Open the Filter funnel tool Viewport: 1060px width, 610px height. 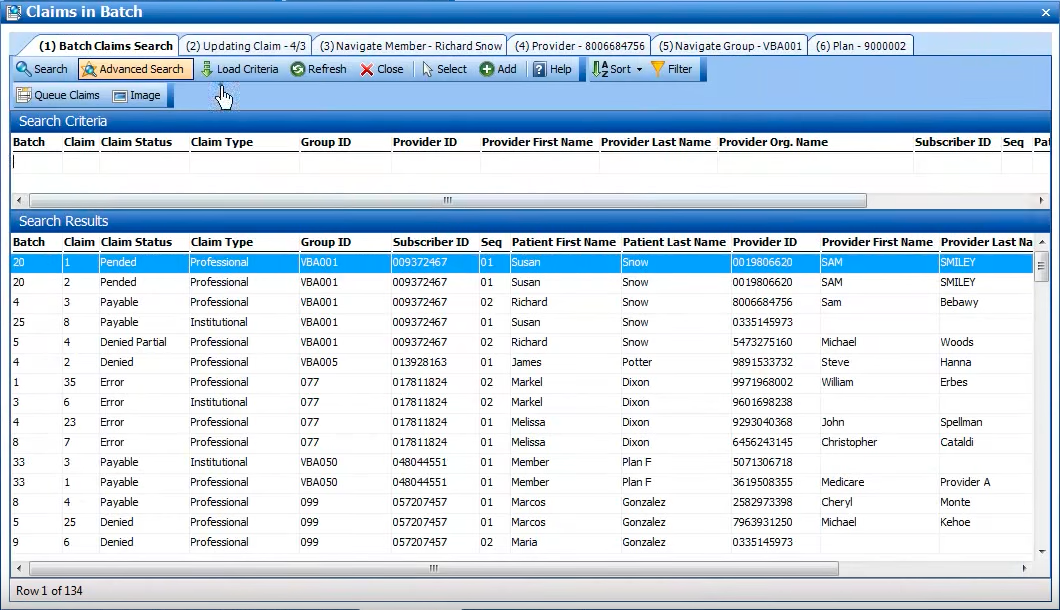[658, 69]
